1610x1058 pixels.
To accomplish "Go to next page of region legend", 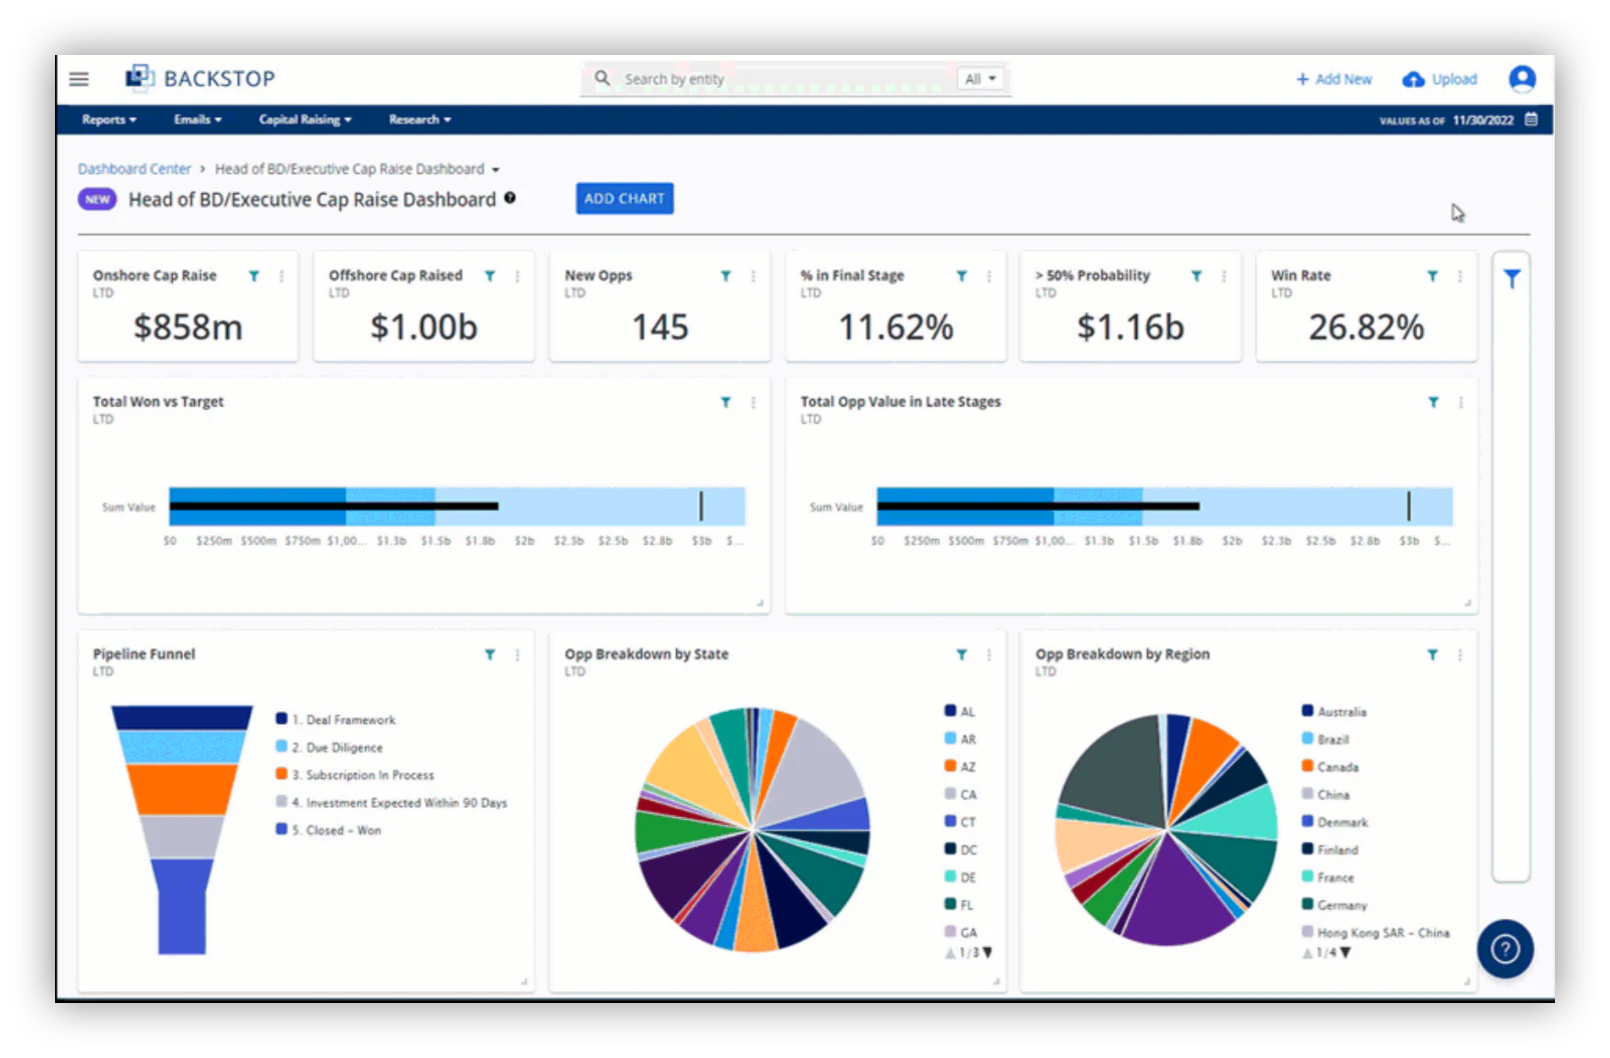I will [x=1345, y=953].
